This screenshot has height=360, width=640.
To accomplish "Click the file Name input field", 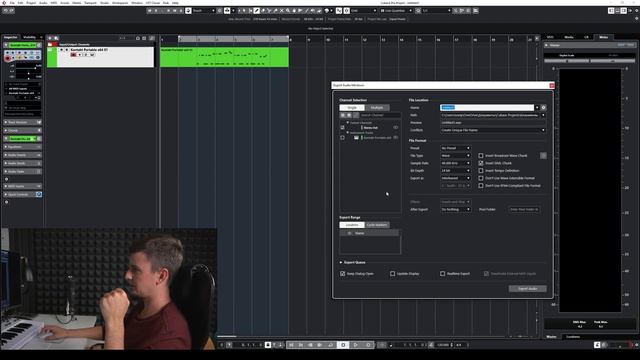I will pyautogui.click(x=487, y=108).
